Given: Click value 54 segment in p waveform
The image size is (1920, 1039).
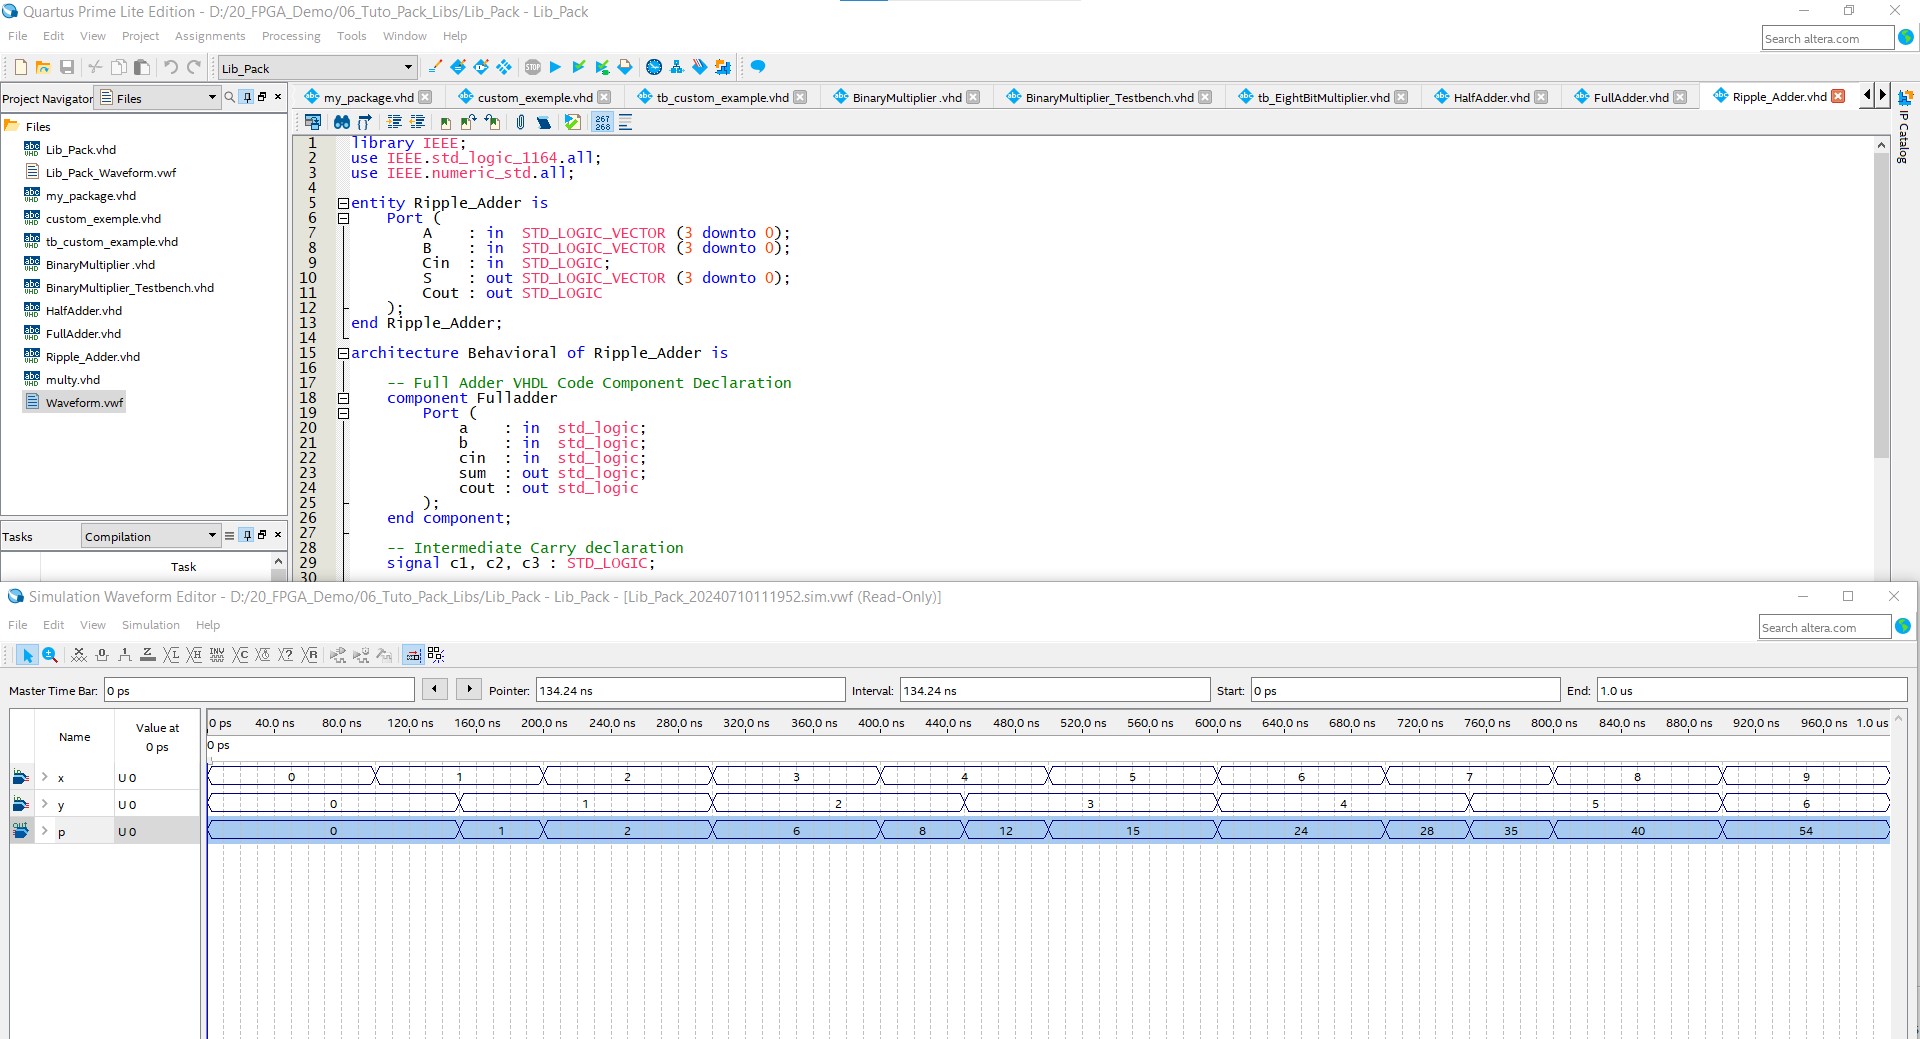Looking at the screenshot, I should pos(1806,830).
